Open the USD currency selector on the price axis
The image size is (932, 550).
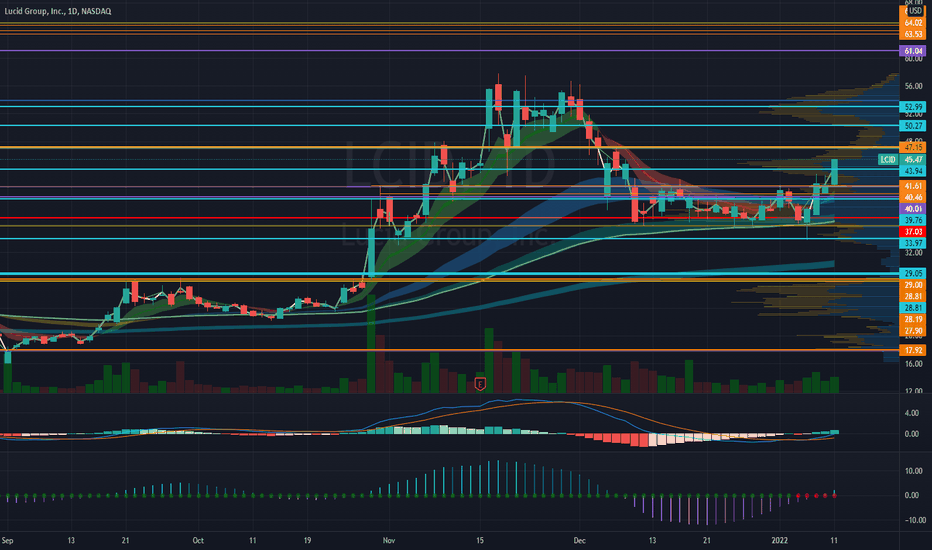pos(915,11)
